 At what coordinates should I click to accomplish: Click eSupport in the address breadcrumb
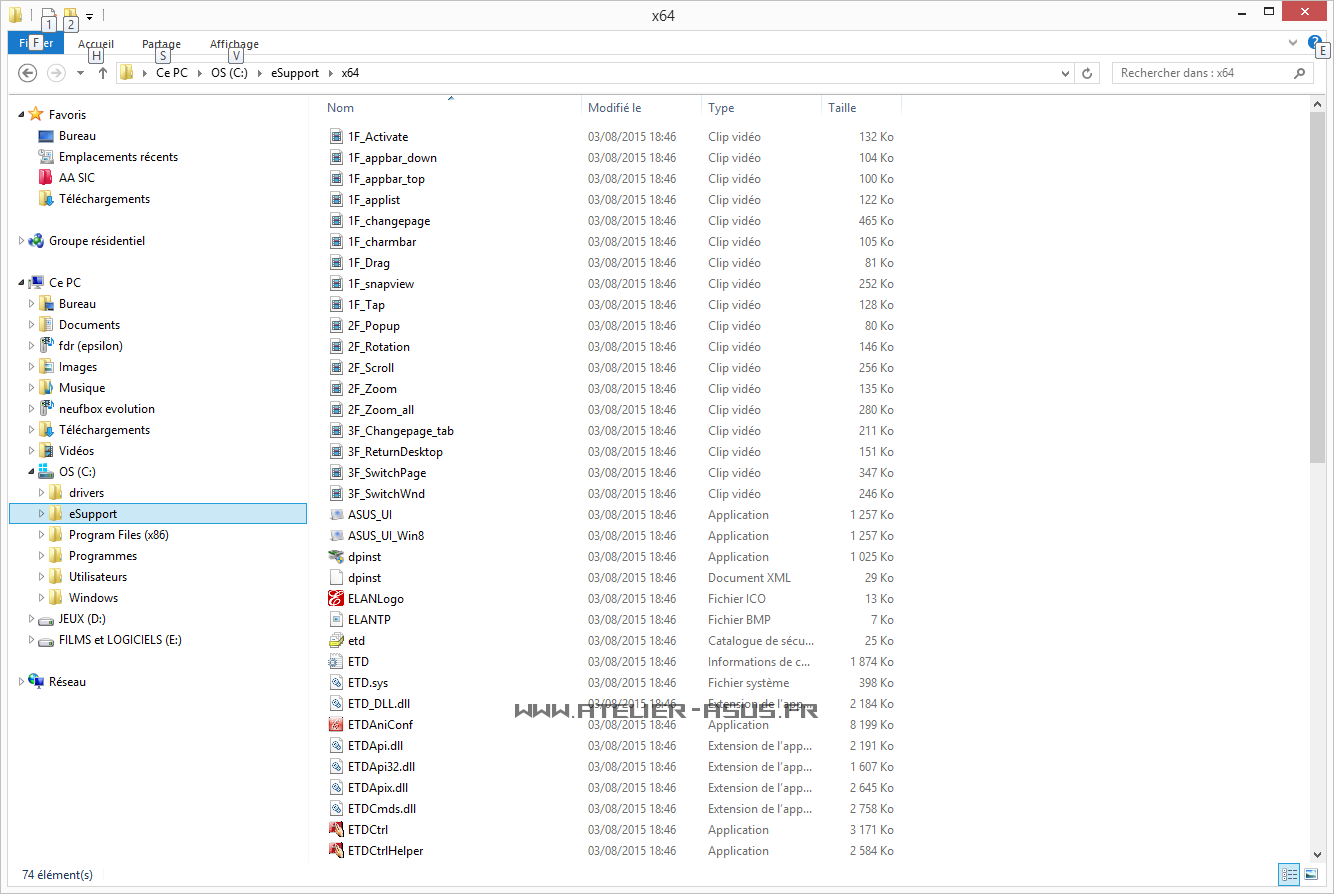295,73
